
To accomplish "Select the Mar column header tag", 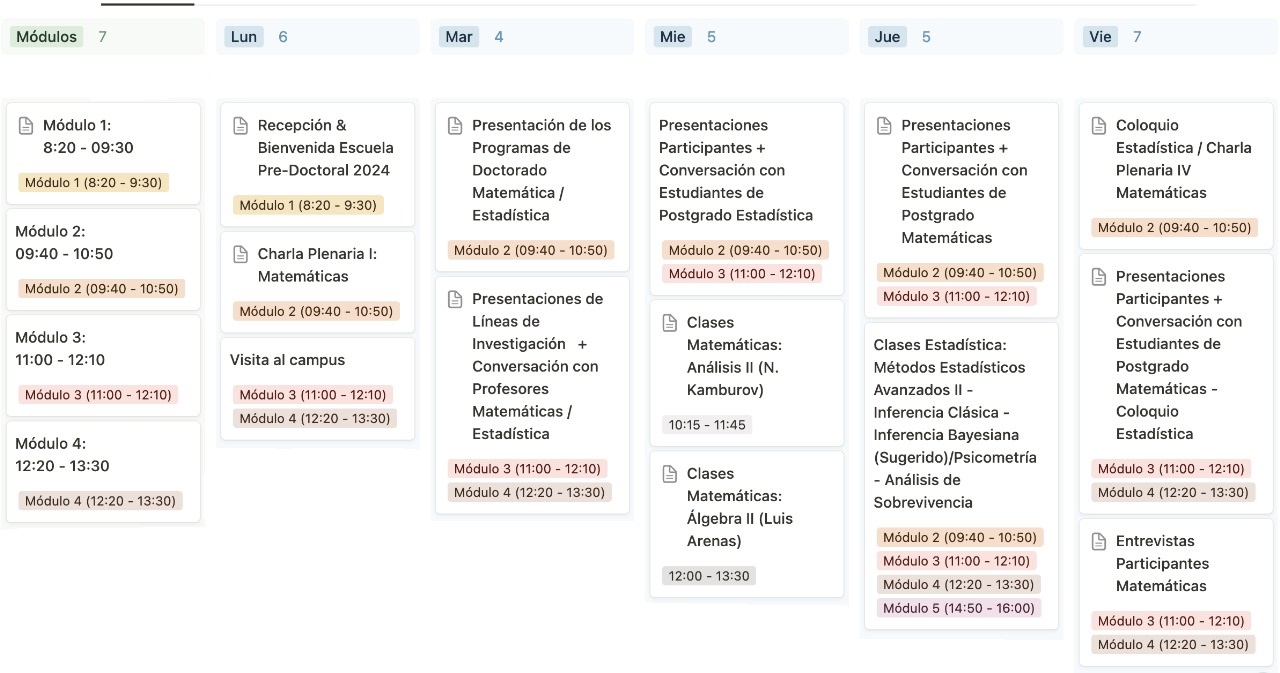I will [x=459, y=37].
